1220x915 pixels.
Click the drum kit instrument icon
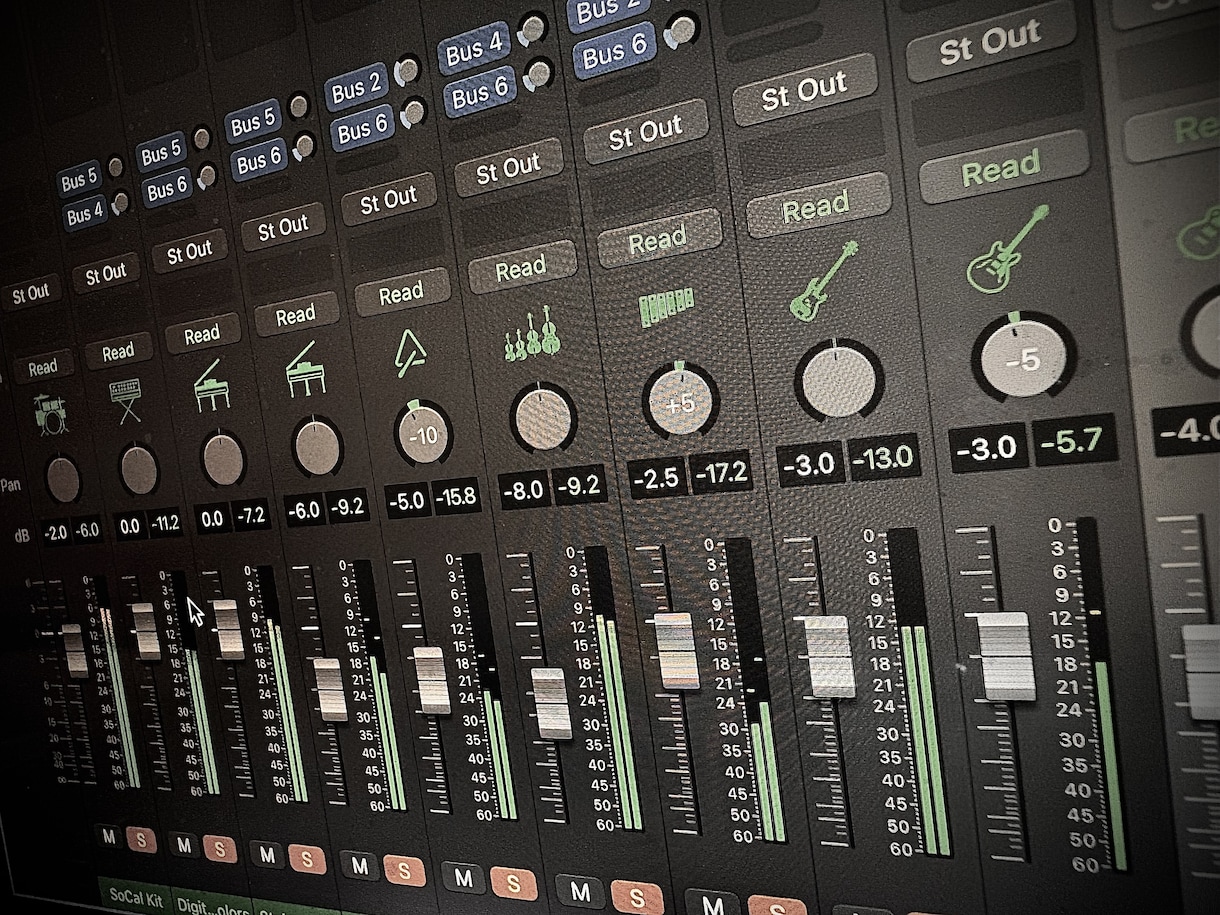point(52,414)
